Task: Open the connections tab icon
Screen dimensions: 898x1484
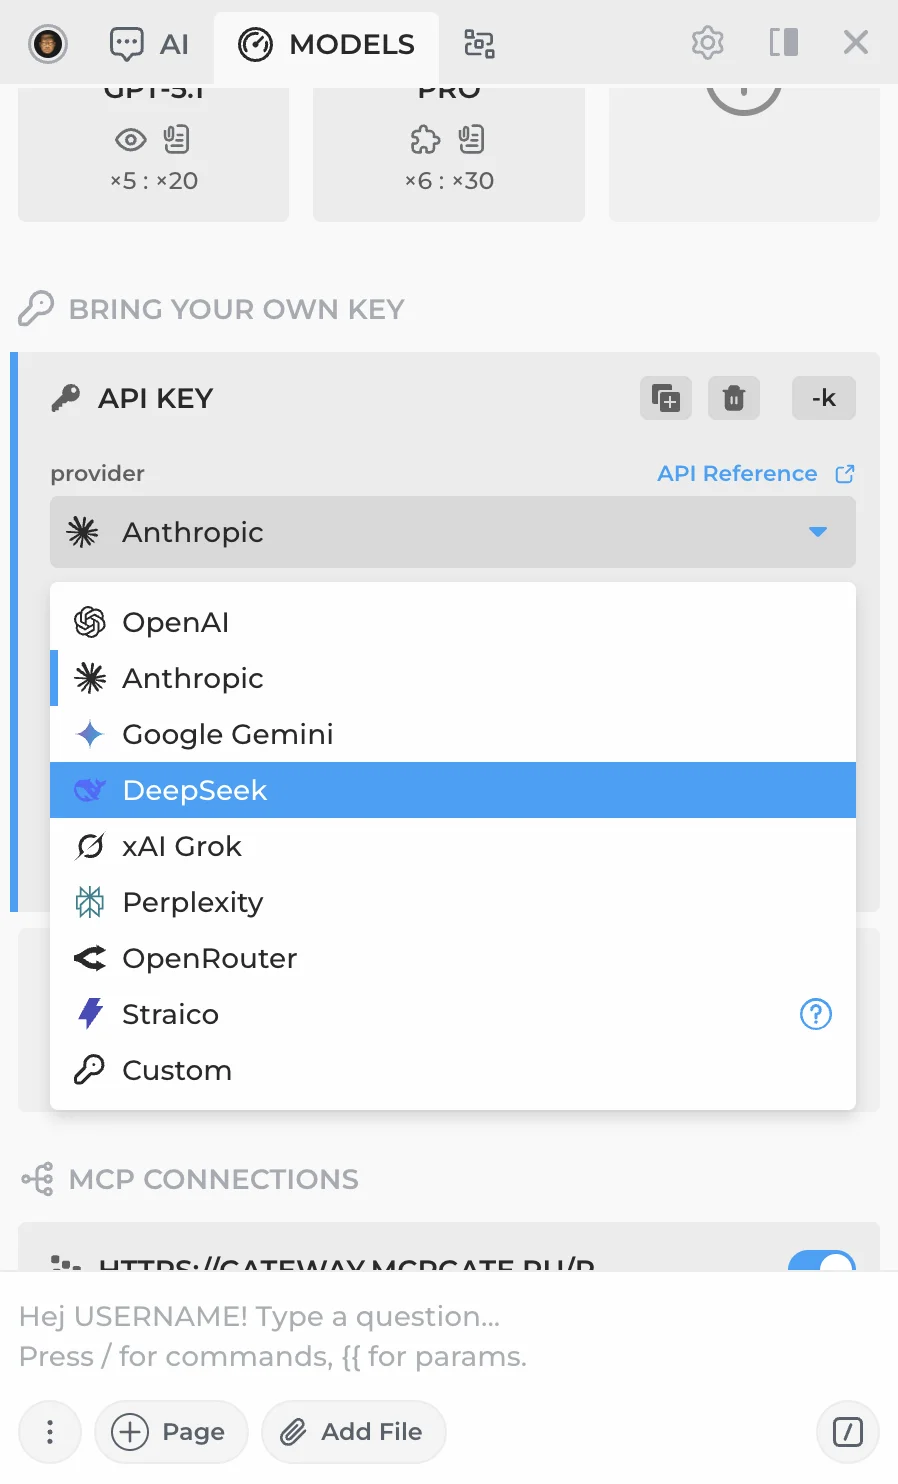Action: tap(479, 44)
